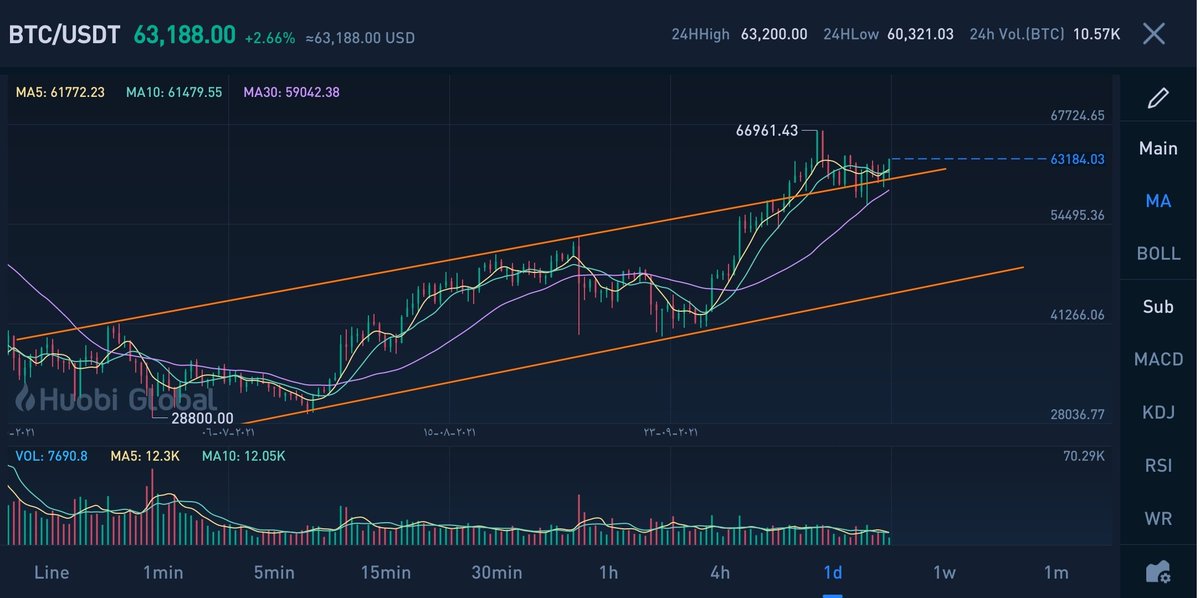Switch to the 1h interval
The height and width of the screenshot is (598, 1200).
pos(608,572)
